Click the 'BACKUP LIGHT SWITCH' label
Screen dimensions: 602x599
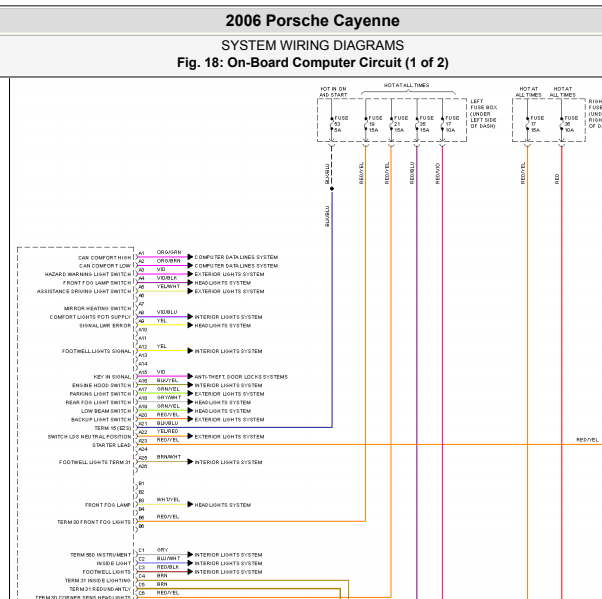(x=101, y=420)
